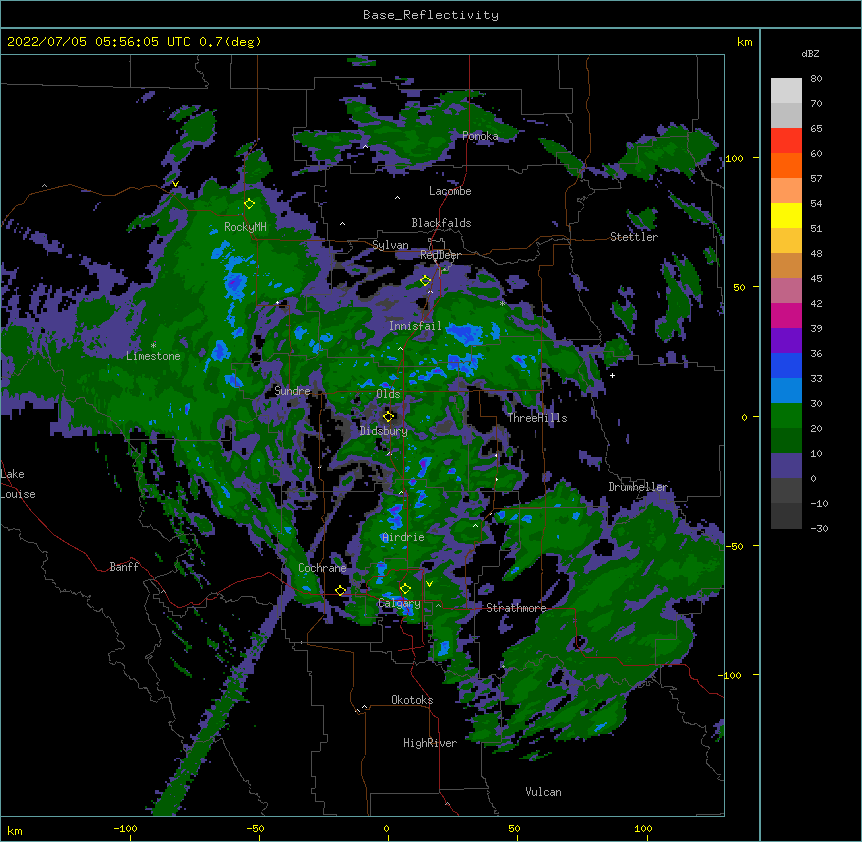Click the Ponoka label
This screenshot has width=862, height=842.
pyautogui.click(x=480, y=136)
